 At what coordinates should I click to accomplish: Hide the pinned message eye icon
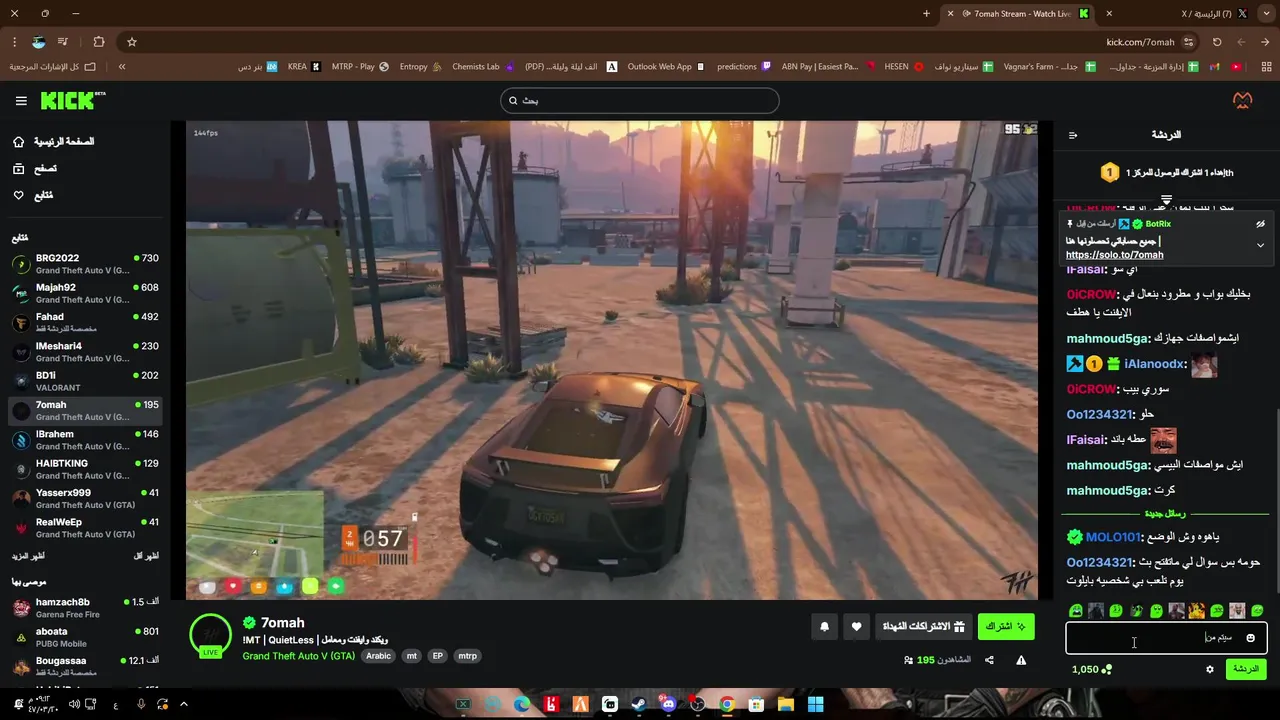pos(1260,224)
